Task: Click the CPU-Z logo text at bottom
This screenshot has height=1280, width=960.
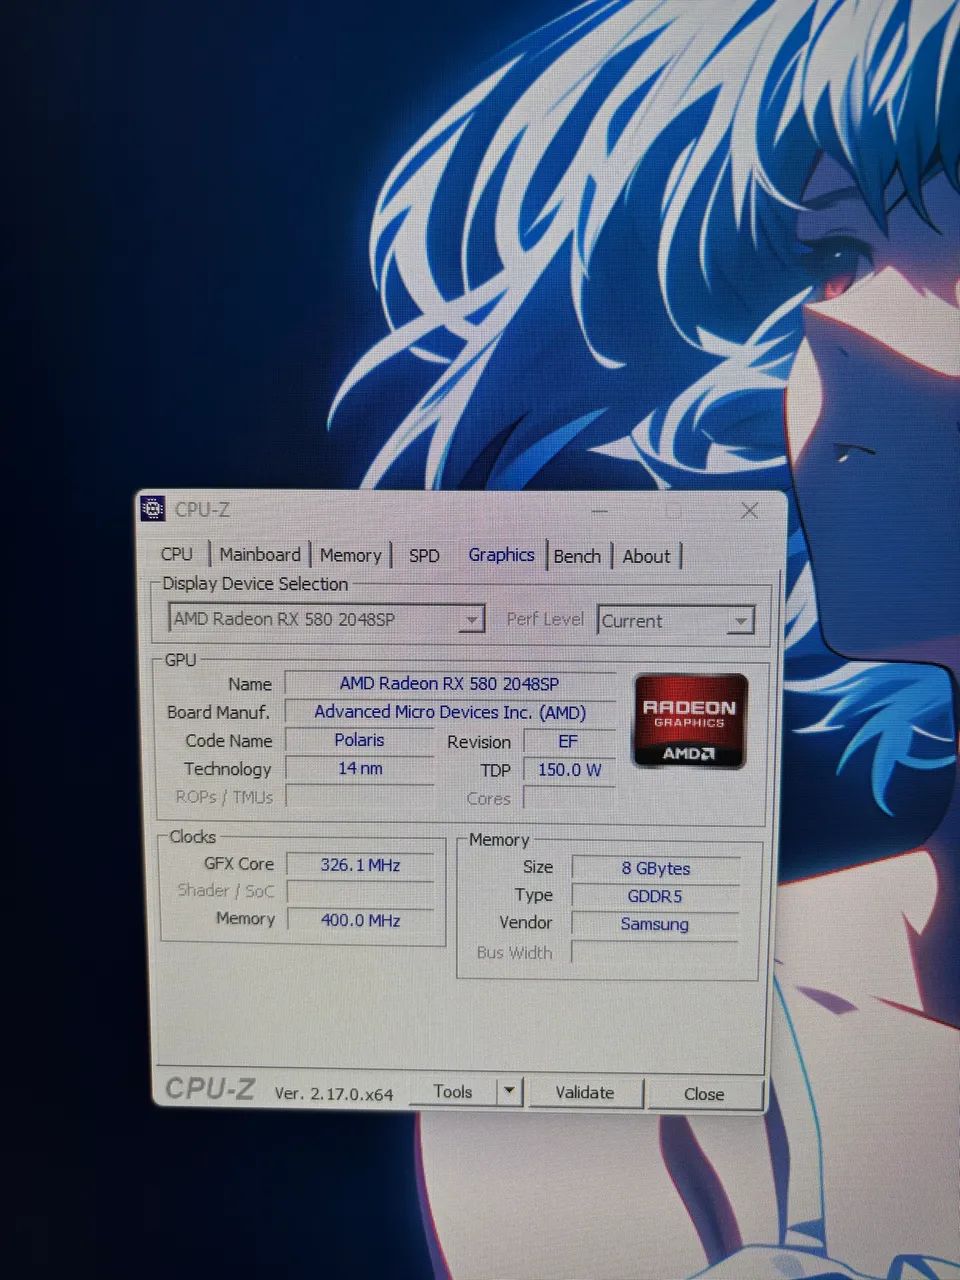Action: 210,1089
